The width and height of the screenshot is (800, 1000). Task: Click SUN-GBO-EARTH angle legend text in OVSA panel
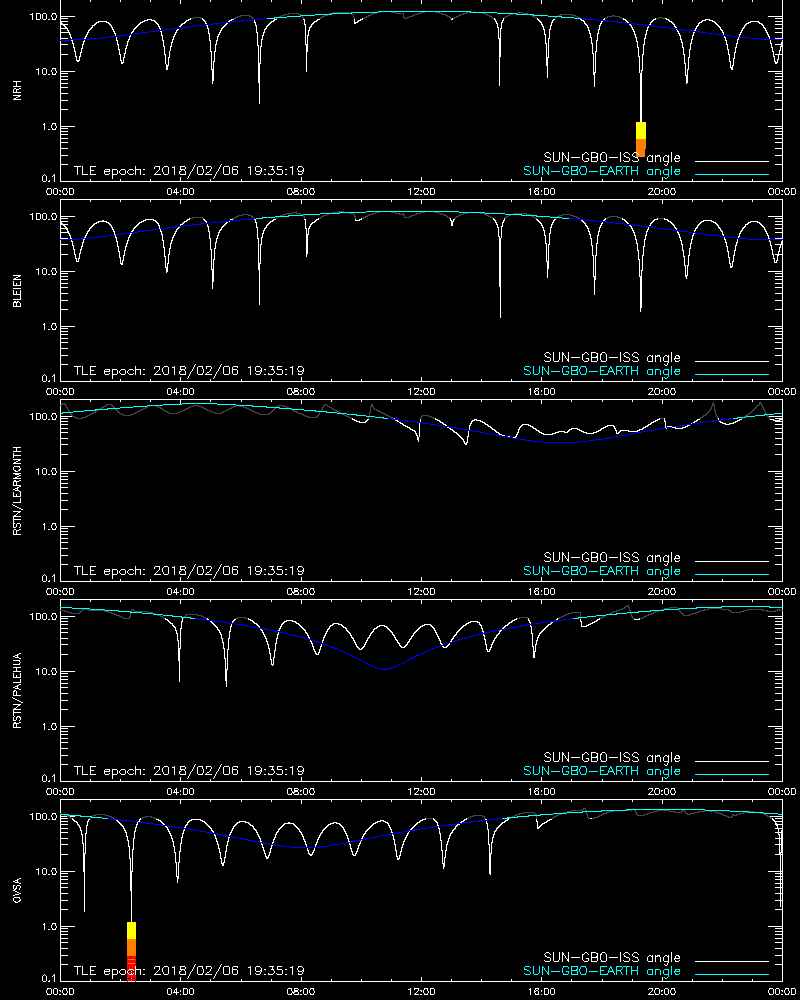pos(602,971)
